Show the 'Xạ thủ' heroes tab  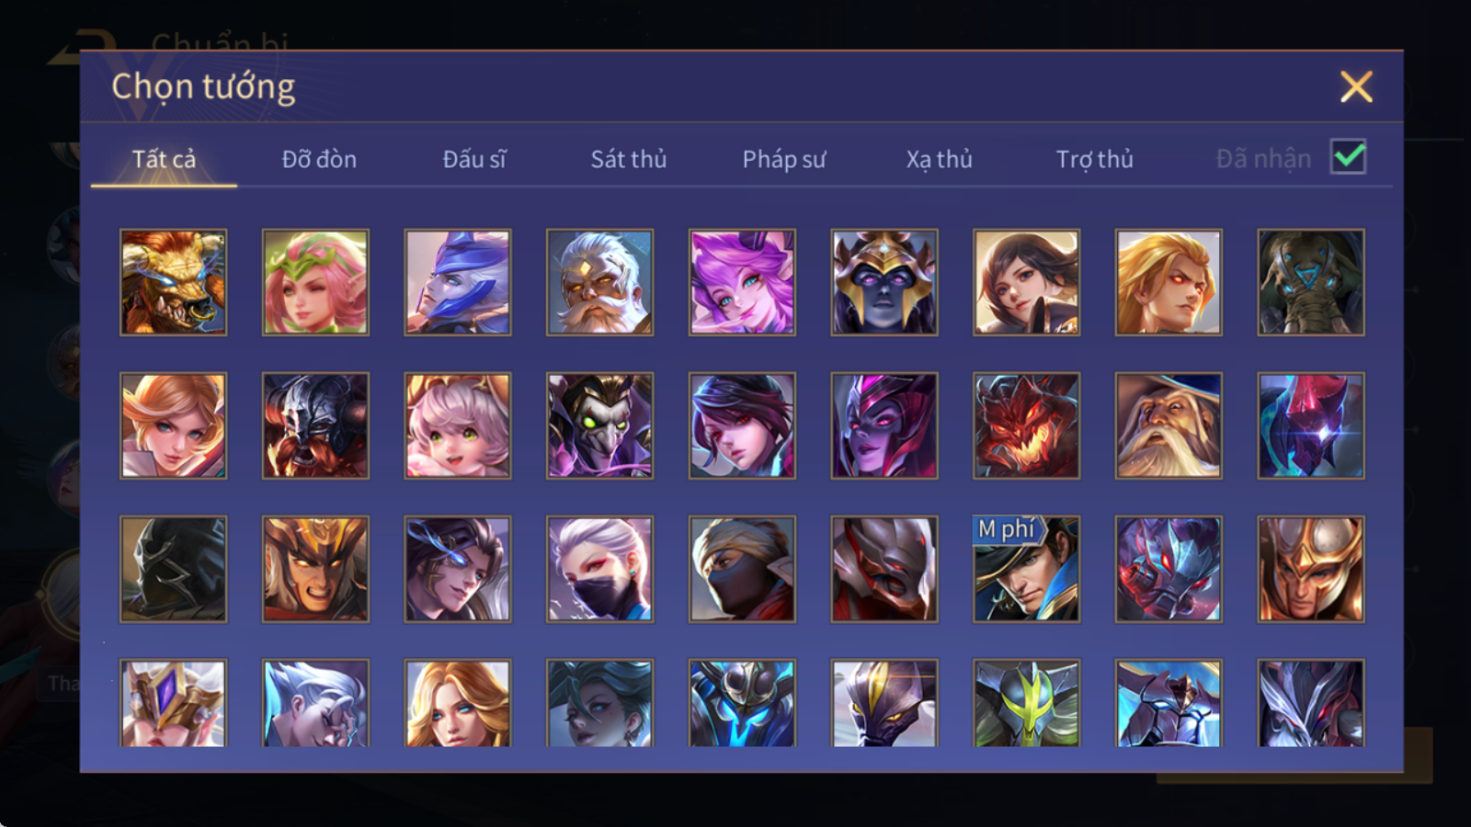pyautogui.click(x=939, y=159)
